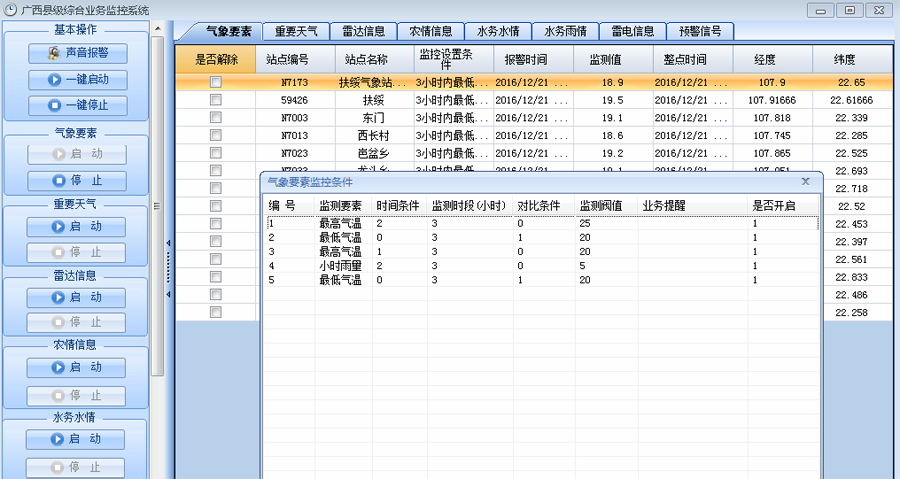This screenshot has height=479, width=900.
Task: Collapse left panel using splitter arrow
Action: click(168, 243)
